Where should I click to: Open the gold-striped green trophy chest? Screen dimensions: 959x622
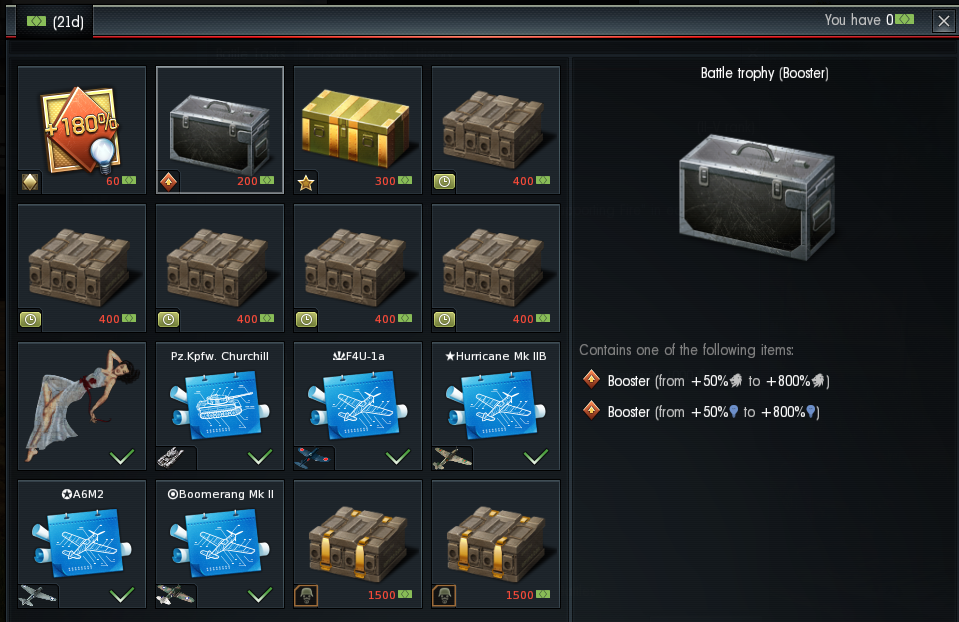click(x=358, y=130)
